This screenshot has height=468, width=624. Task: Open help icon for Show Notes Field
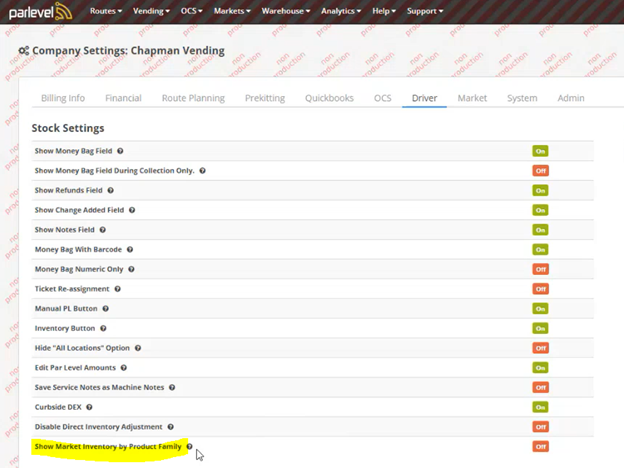pos(103,230)
